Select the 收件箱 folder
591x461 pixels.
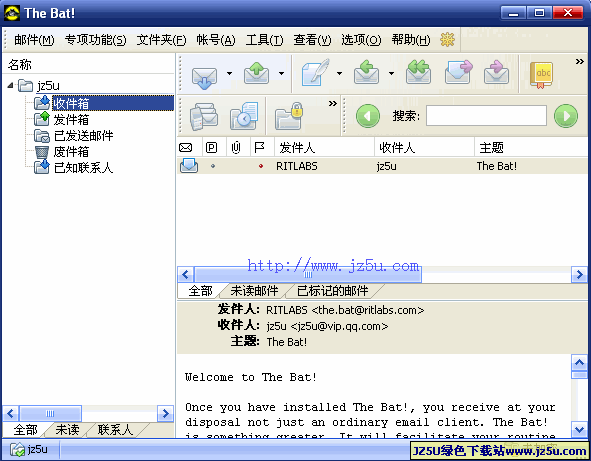tap(70, 103)
